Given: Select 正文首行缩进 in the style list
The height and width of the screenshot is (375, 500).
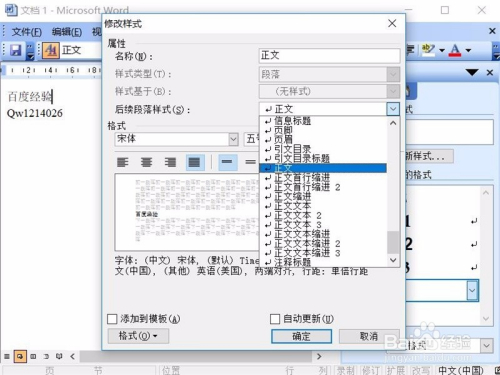Looking at the screenshot, I should (x=323, y=178).
